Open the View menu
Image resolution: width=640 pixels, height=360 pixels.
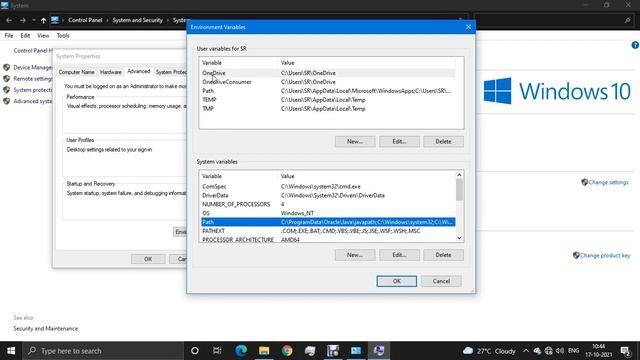[x=43, y=36]
